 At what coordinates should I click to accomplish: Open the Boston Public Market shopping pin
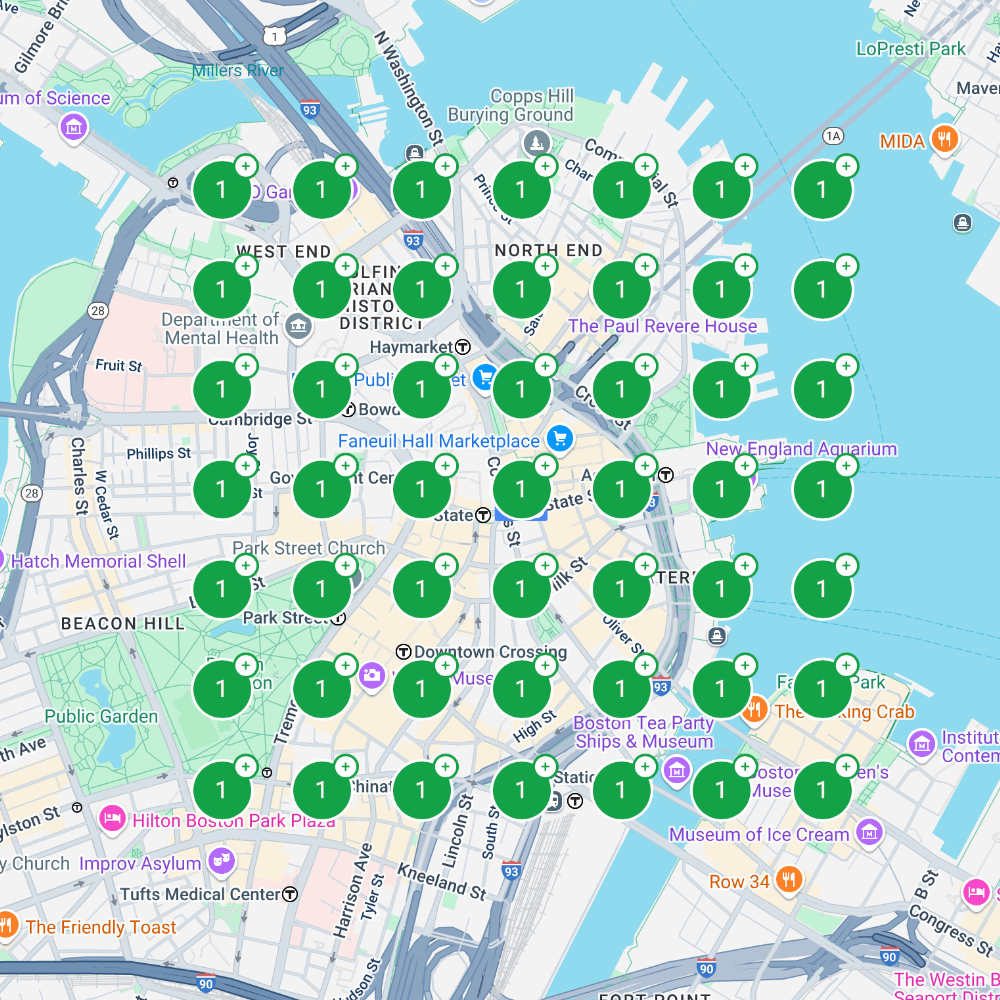(485, 378)
